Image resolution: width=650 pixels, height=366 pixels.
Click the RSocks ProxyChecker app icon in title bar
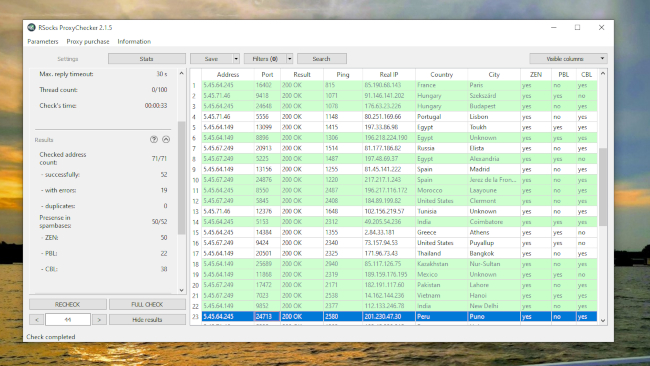31,27
